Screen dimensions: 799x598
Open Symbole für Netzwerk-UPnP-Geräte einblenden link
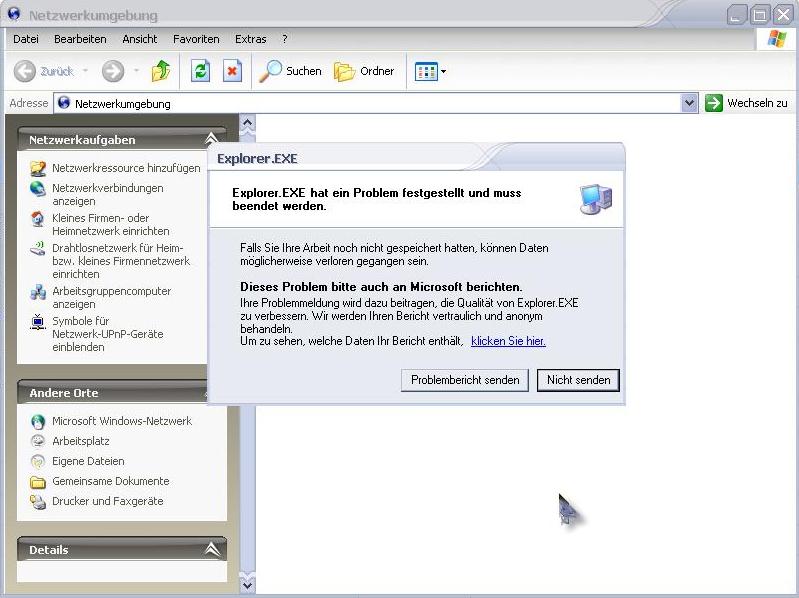point(108,334)
